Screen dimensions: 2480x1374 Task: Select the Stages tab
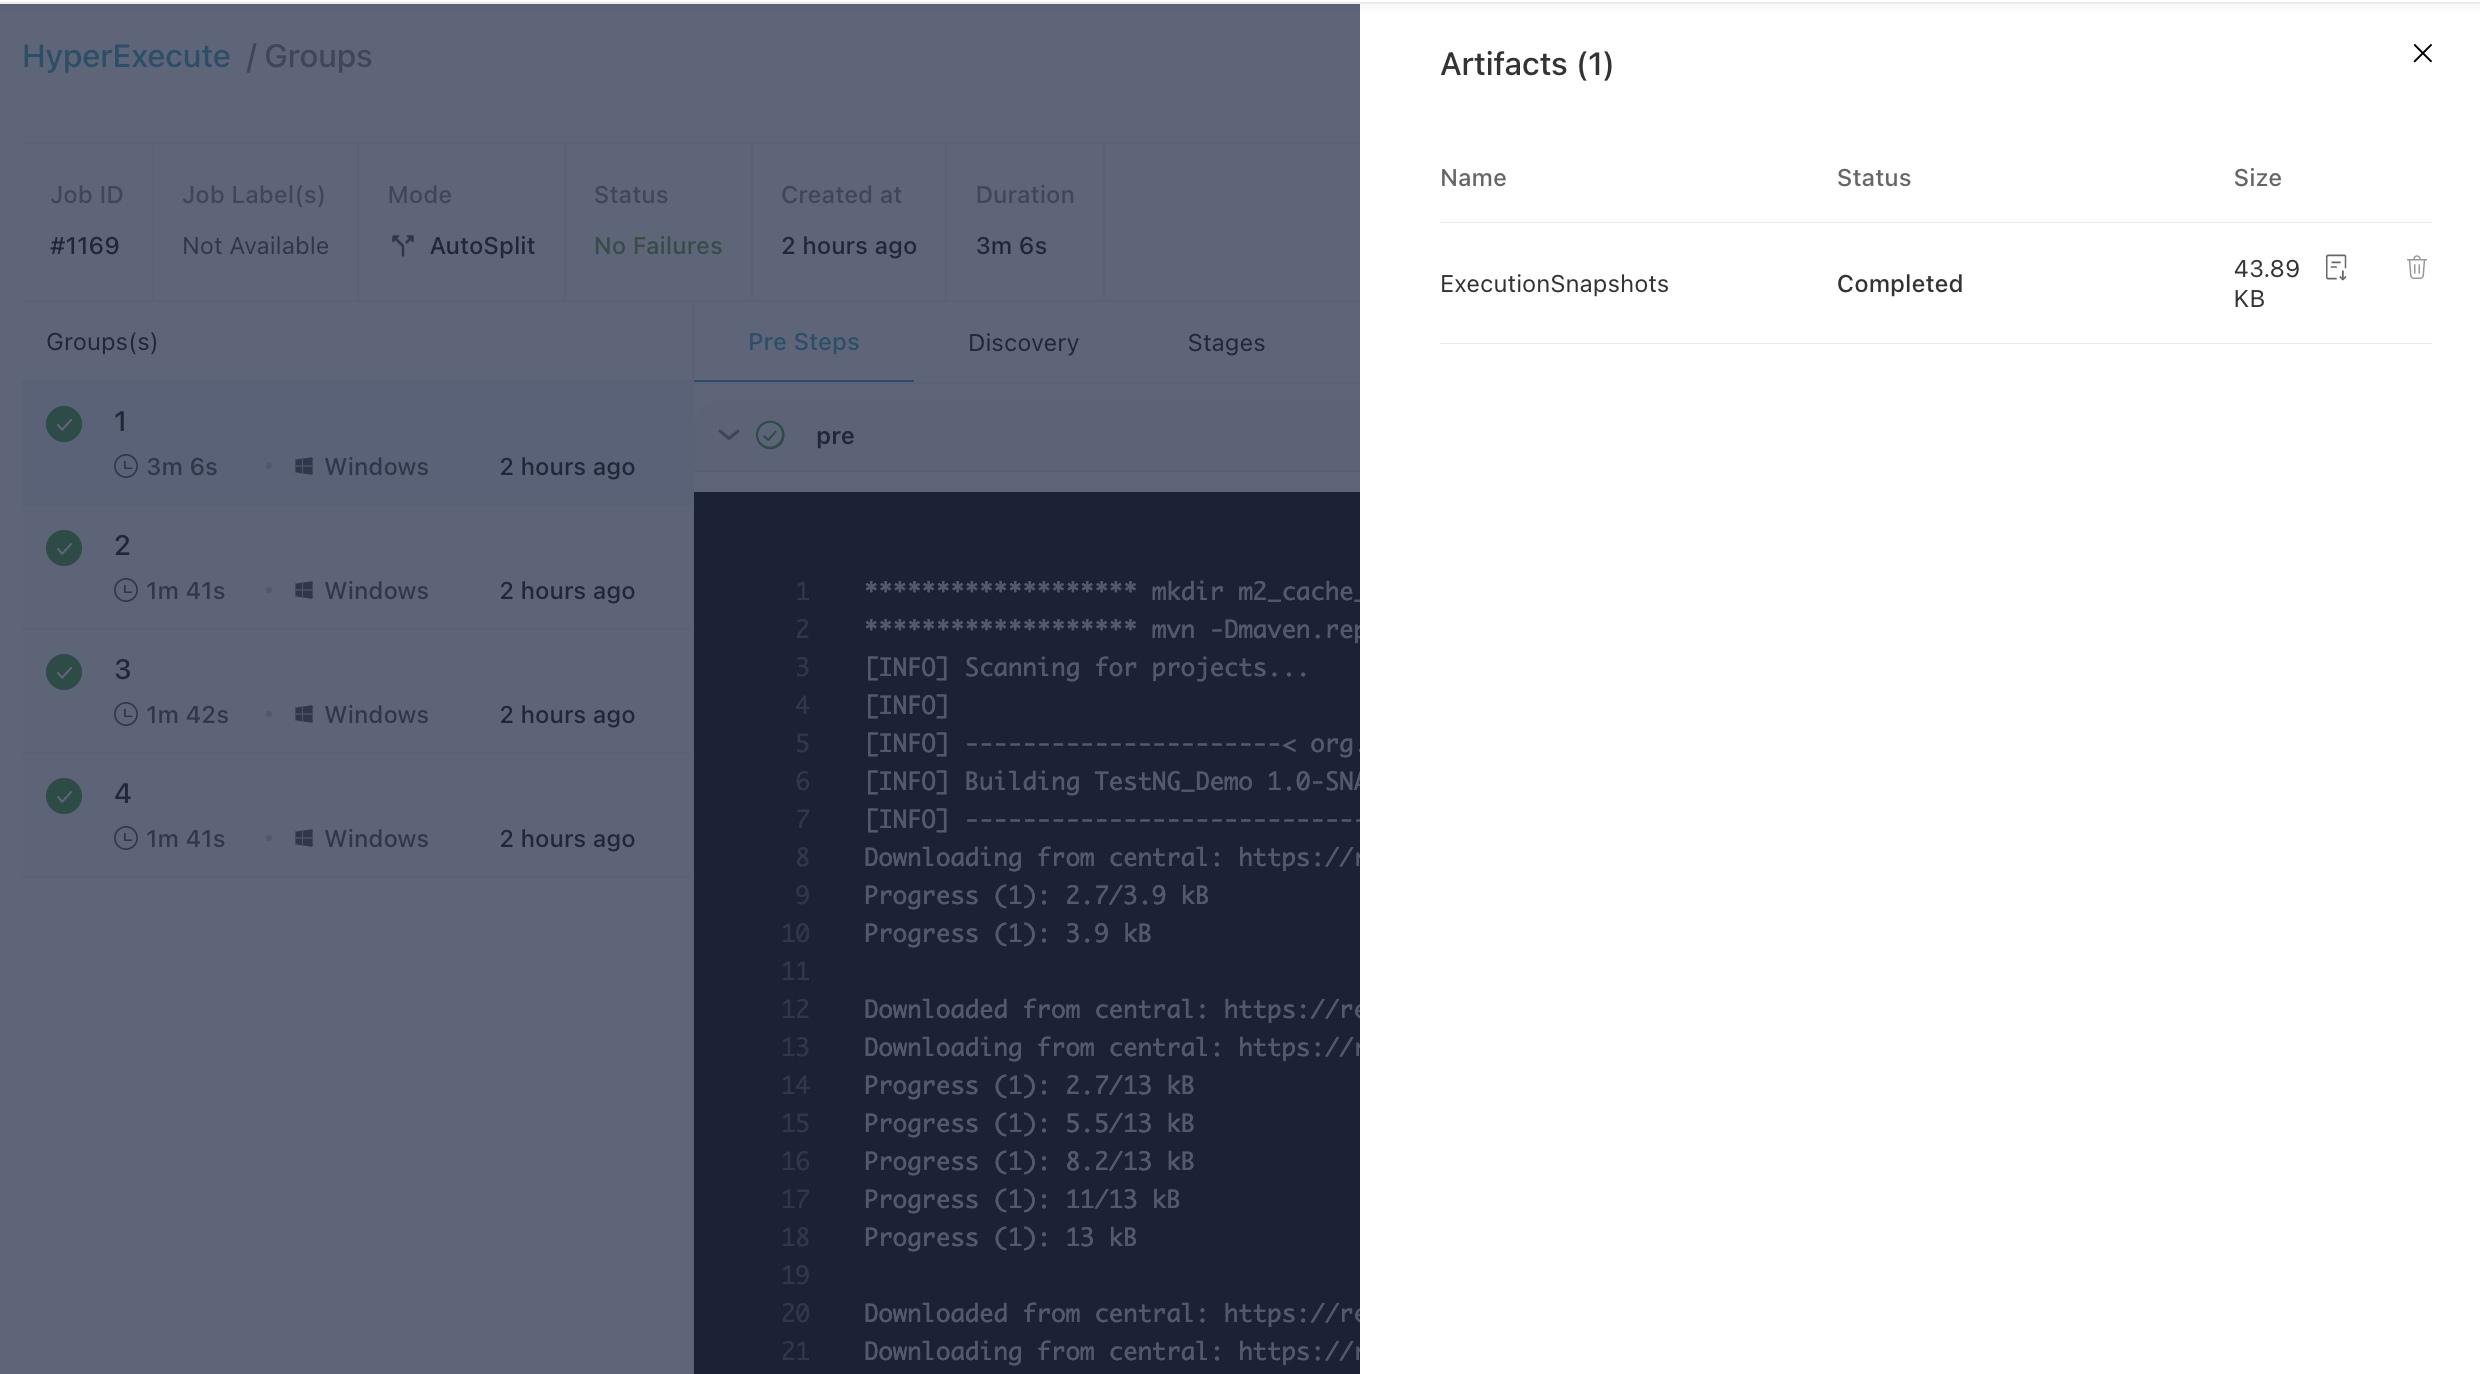(x=1225, y=344)
